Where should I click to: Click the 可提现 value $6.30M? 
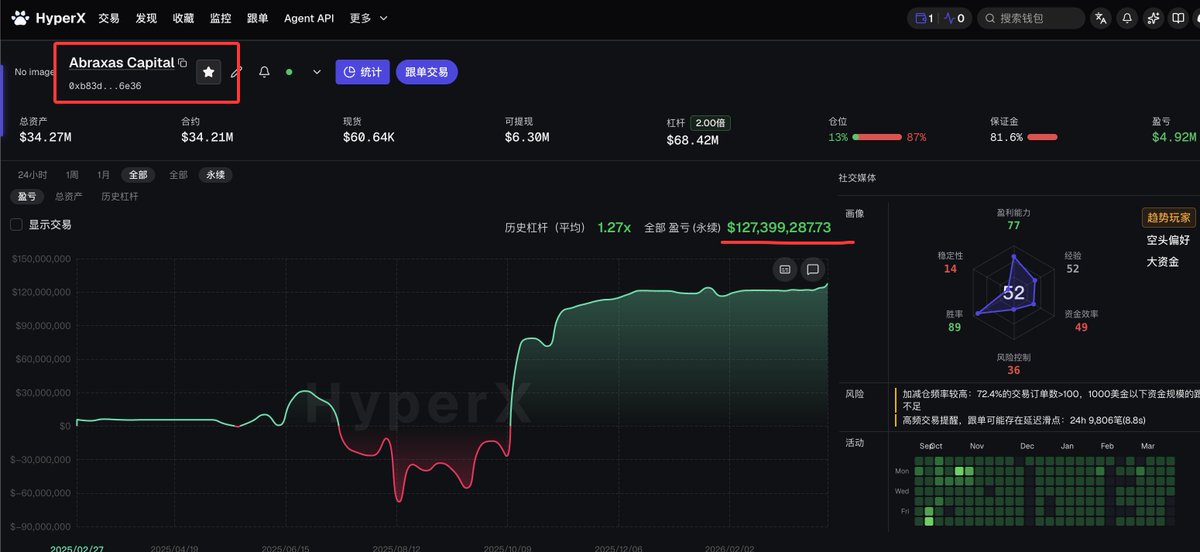527,138
